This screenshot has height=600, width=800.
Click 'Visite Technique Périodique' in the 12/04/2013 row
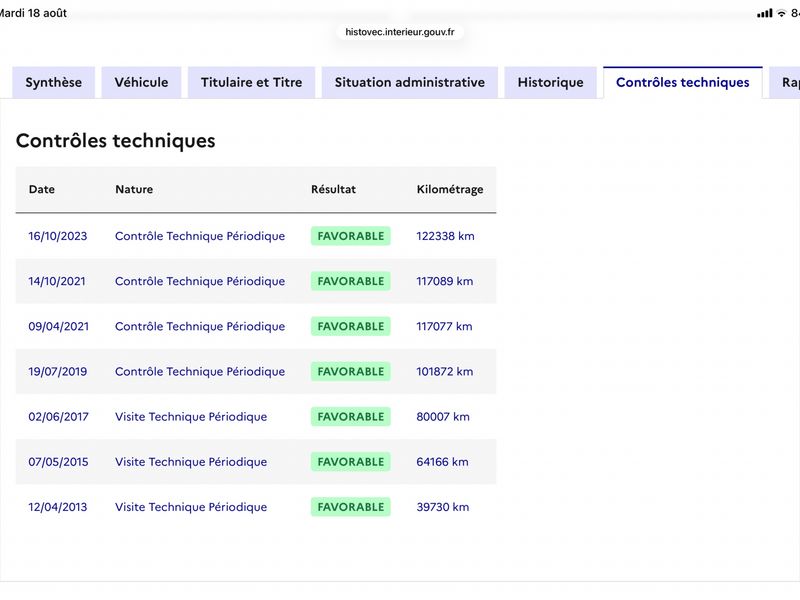[191, 507]
